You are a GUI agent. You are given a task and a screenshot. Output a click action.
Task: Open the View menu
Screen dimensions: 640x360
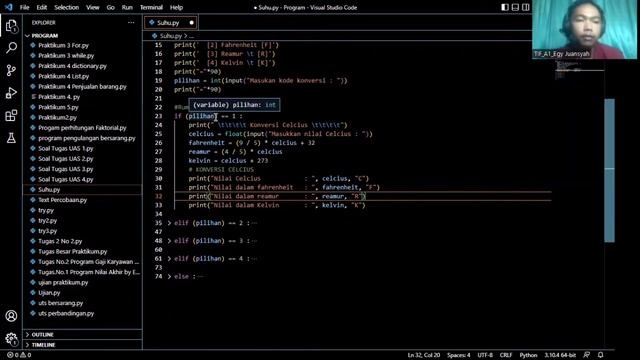click(x=93, y=7)
